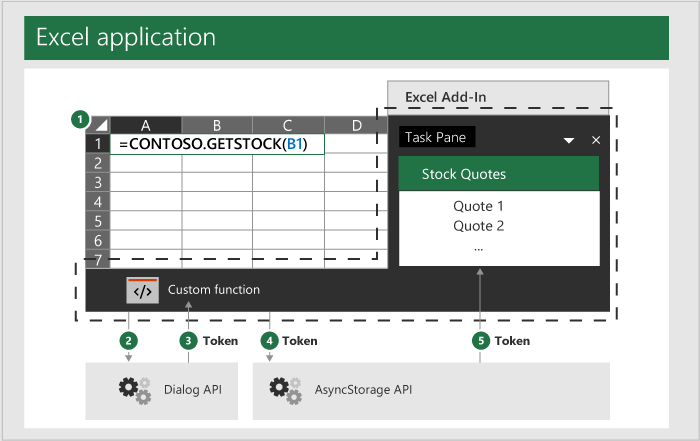
Task: Select row 1 header
Action: [98, 144]
